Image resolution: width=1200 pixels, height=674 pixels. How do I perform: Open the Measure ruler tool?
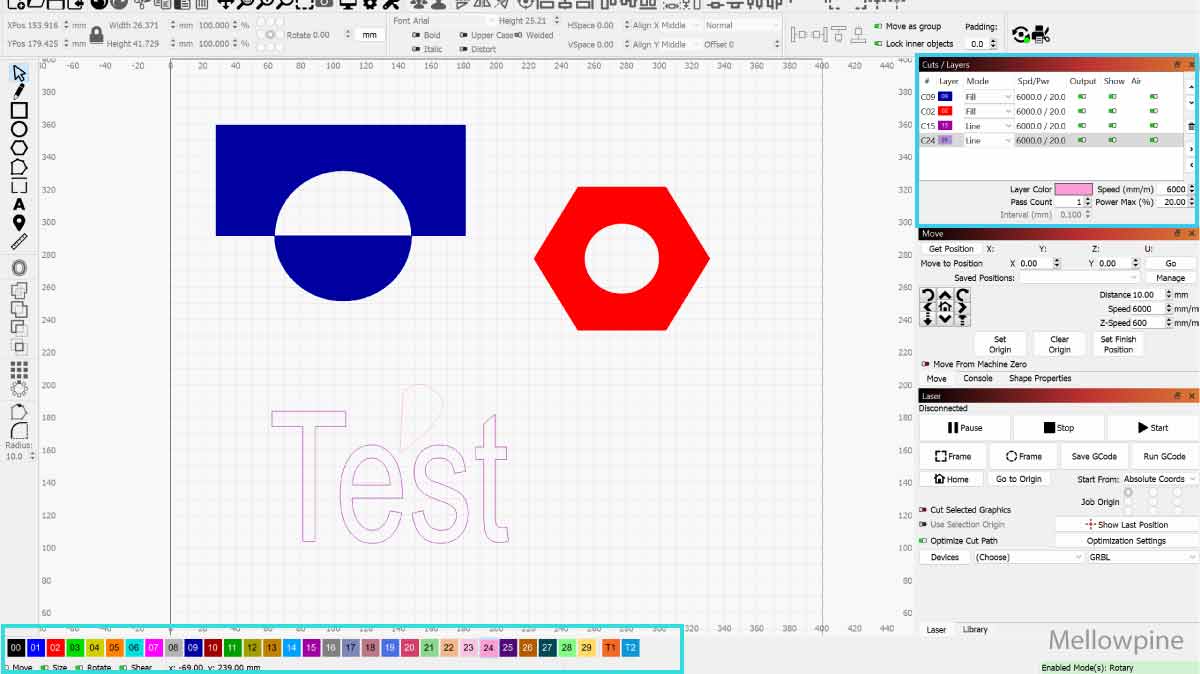point(19,242)
